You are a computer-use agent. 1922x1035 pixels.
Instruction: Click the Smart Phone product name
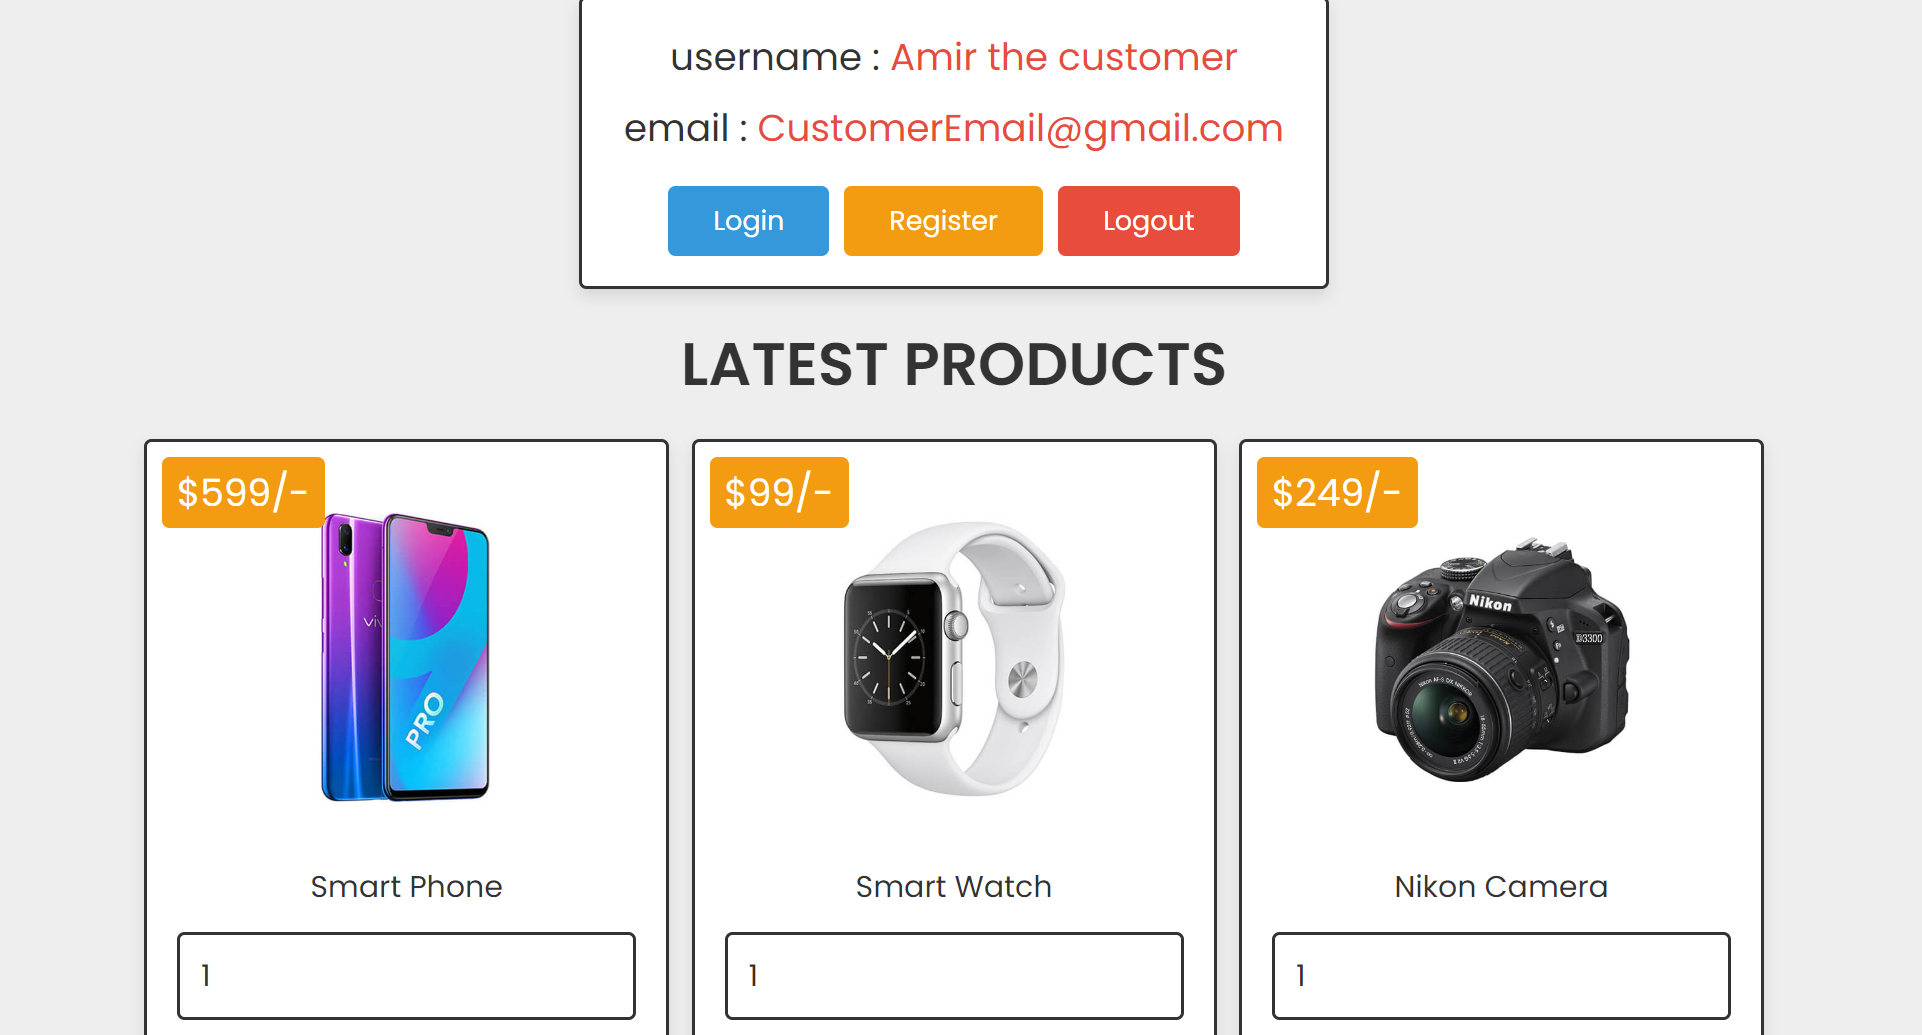406,887
